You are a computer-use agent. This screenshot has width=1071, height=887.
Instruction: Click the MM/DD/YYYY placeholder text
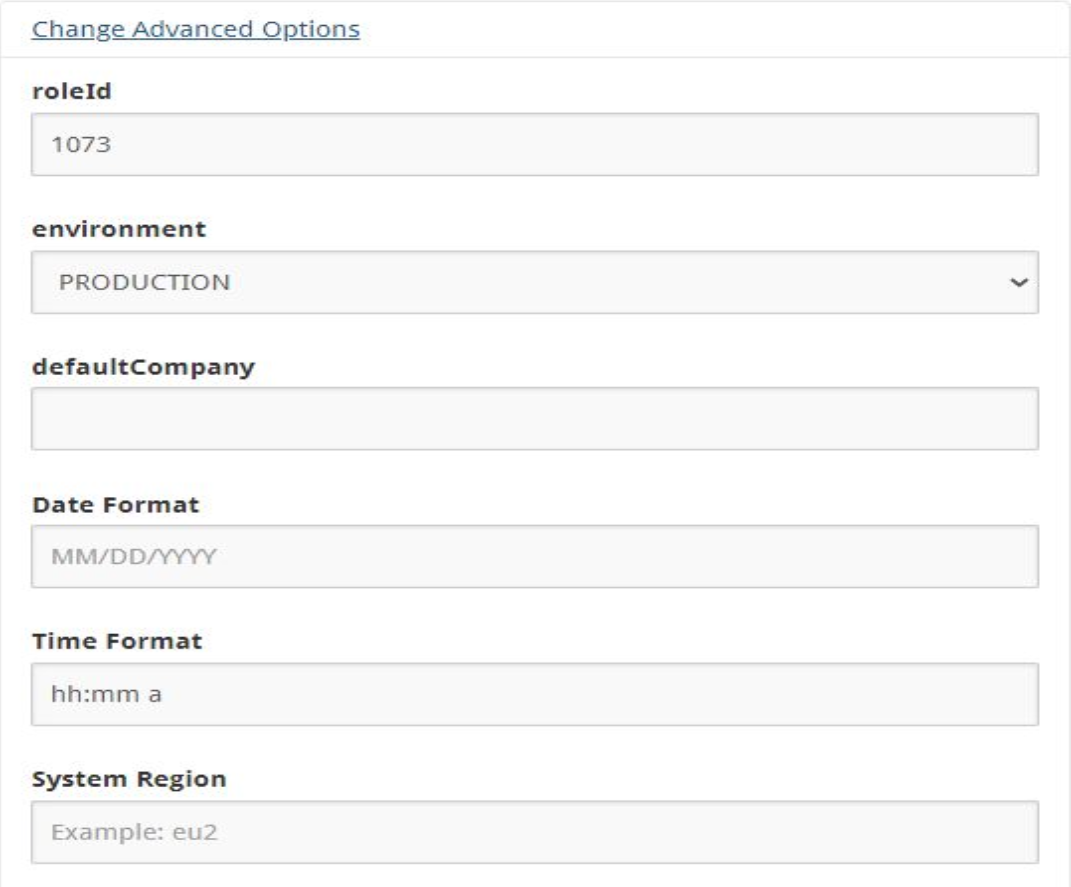134,557
